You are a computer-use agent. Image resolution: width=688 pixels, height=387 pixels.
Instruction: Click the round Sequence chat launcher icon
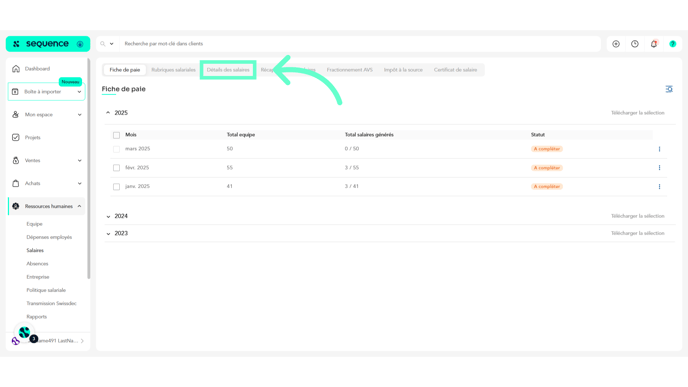(25, 333)
